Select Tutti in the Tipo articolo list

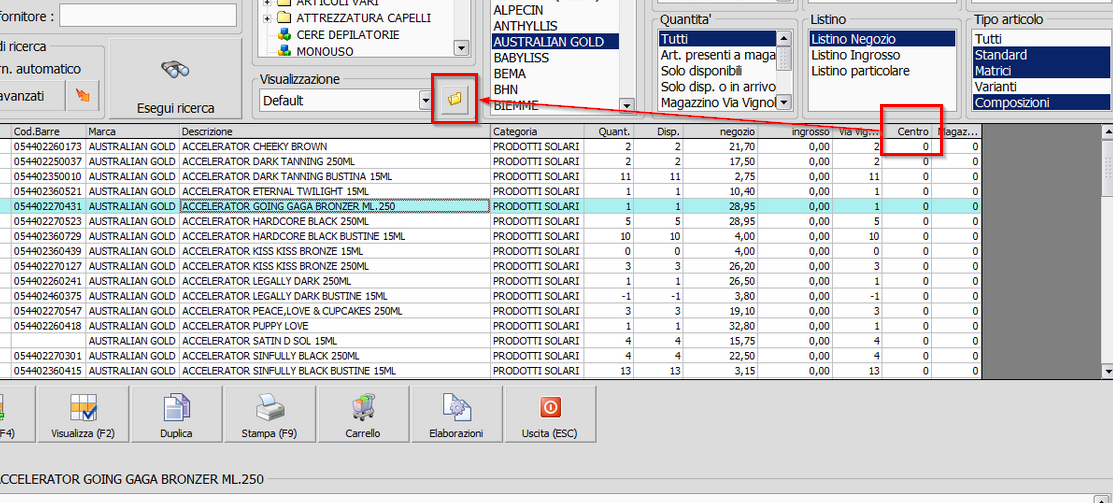pos(1042,39)
